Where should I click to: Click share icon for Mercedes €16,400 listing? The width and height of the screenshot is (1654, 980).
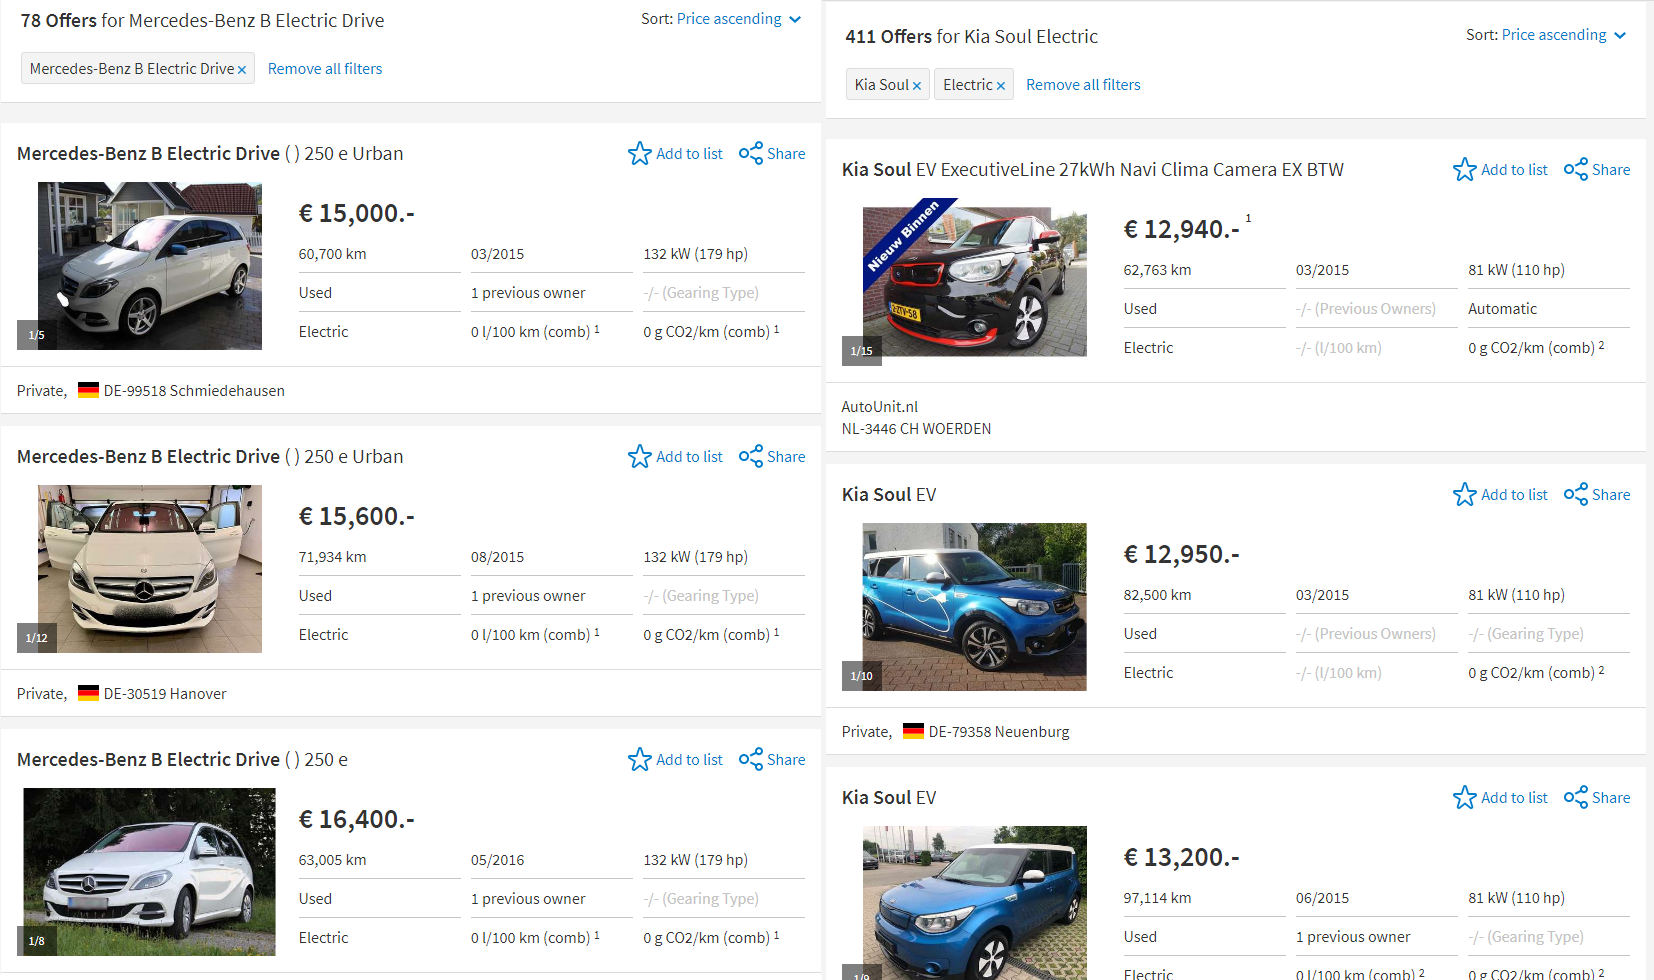point(751,759)
